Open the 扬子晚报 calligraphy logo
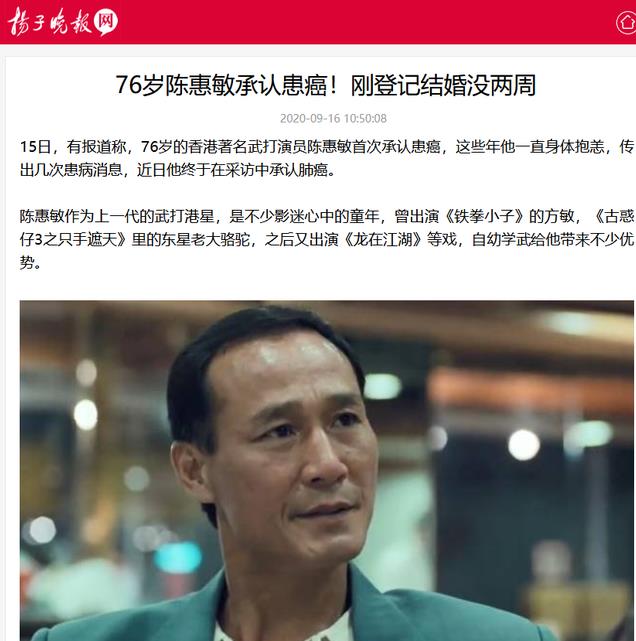Viewport: 636px width, 641px height. coord(49,22)
